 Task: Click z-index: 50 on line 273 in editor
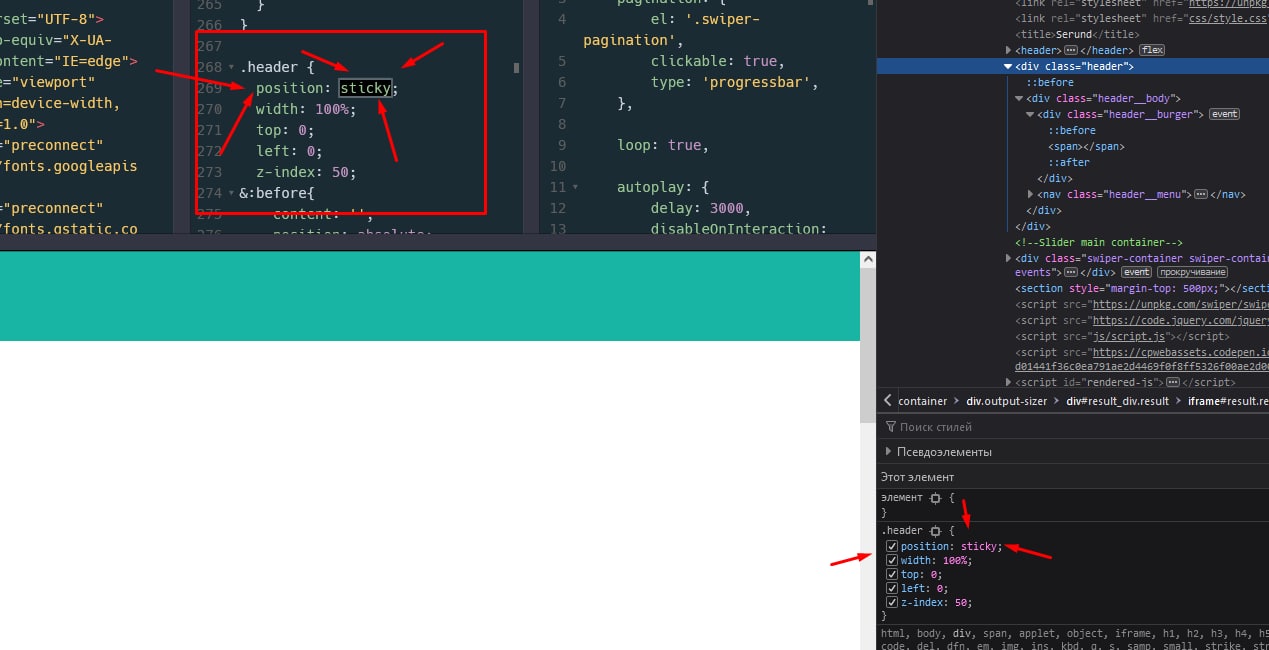(306, 172)
